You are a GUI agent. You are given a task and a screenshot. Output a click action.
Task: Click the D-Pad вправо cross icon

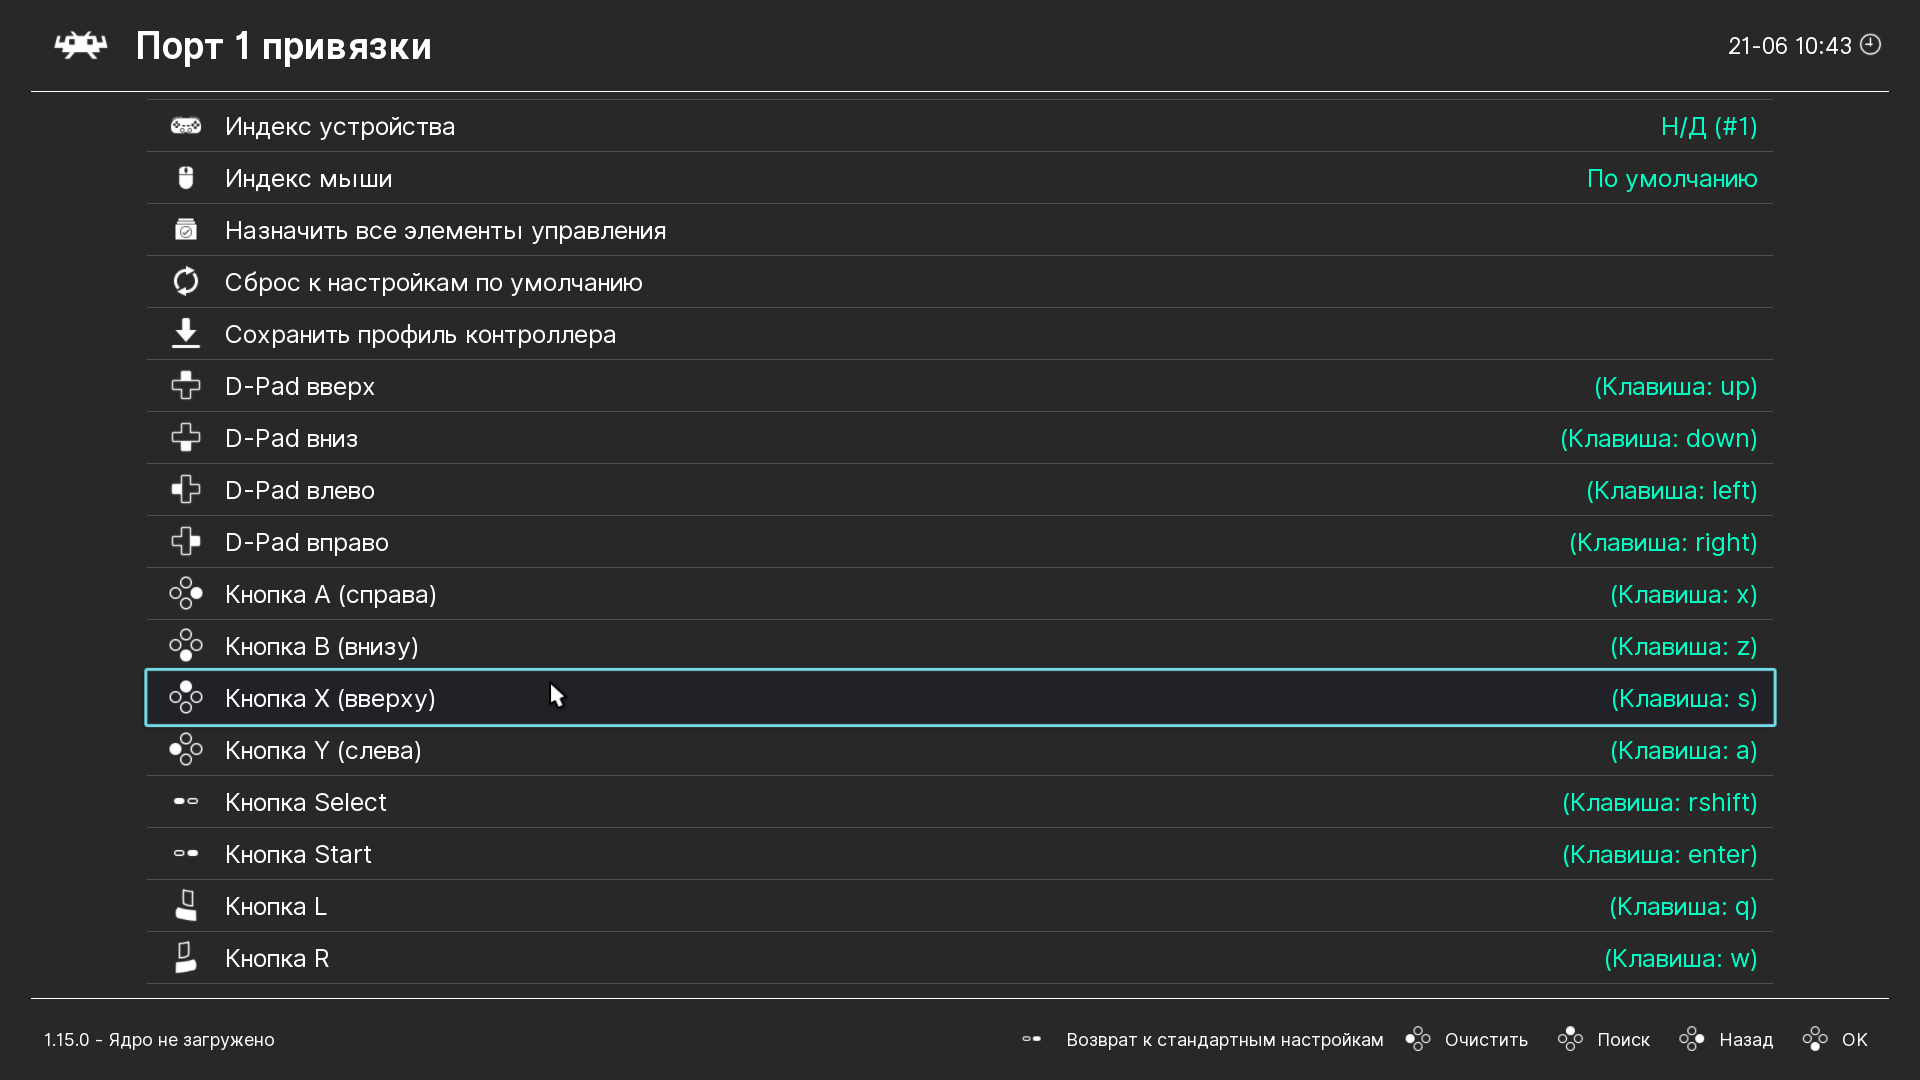point(185,542)
